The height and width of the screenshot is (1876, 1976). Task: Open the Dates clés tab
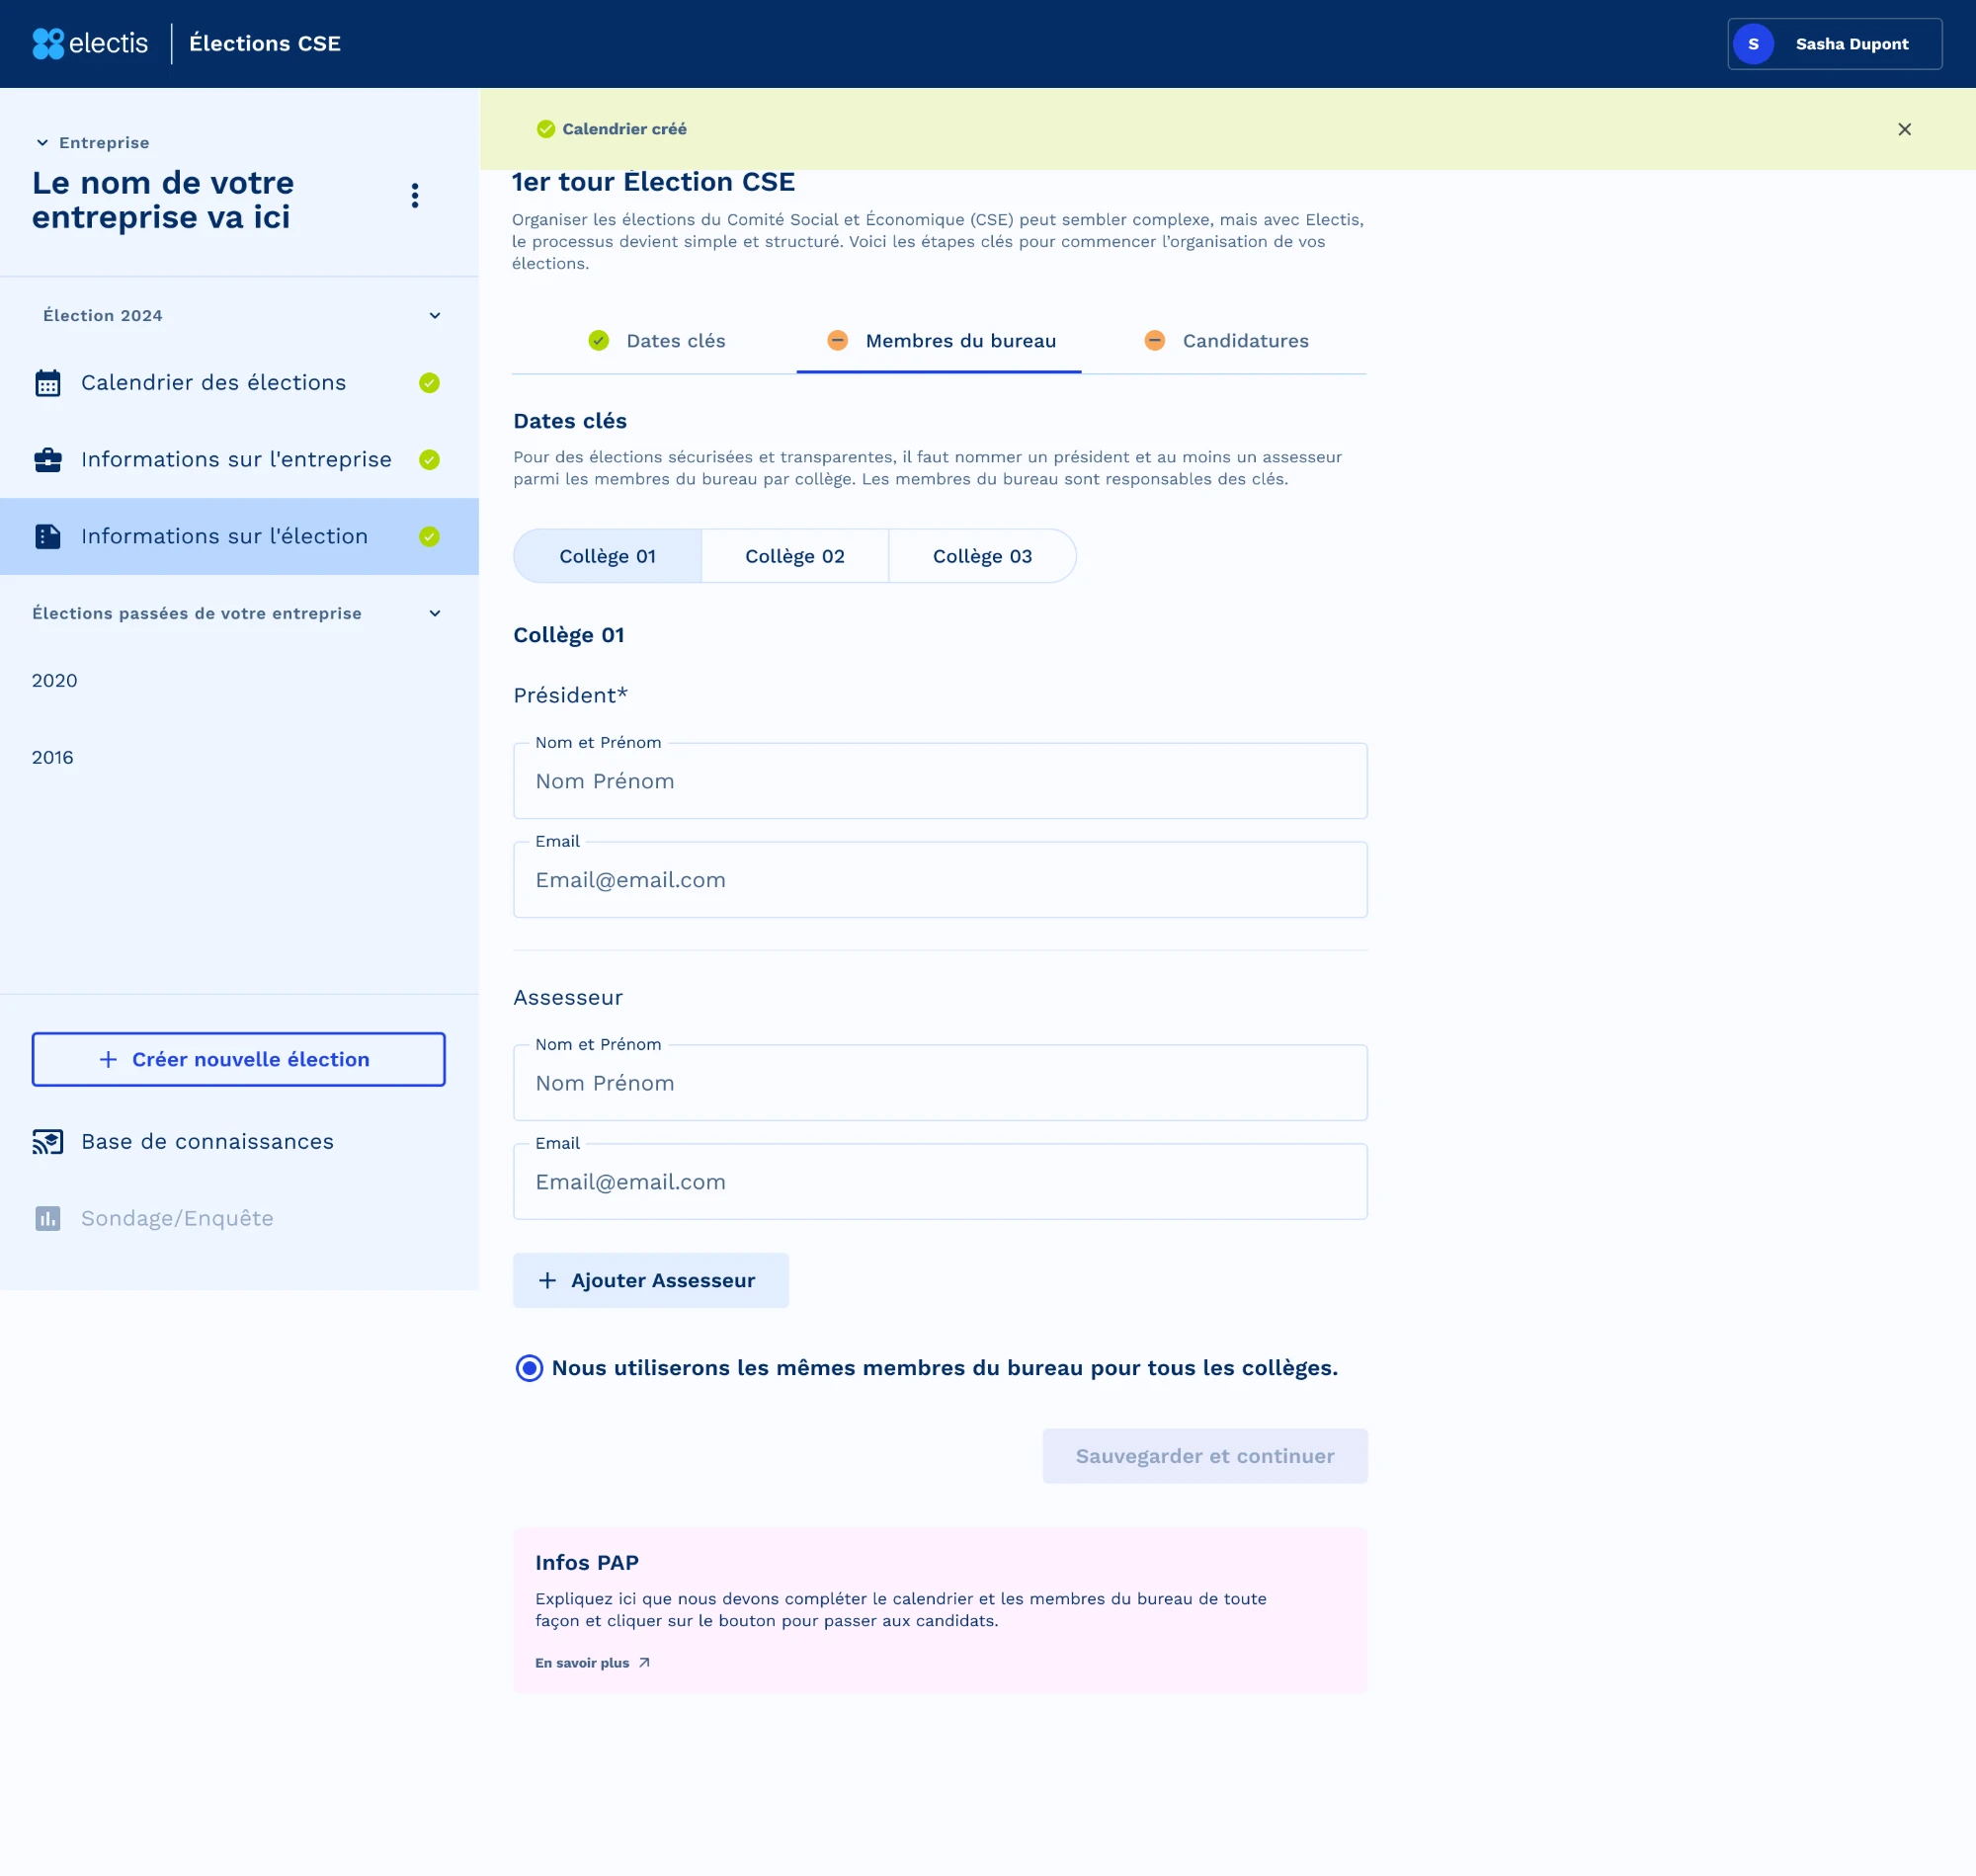pyautogui.click(x=656, y=341)
